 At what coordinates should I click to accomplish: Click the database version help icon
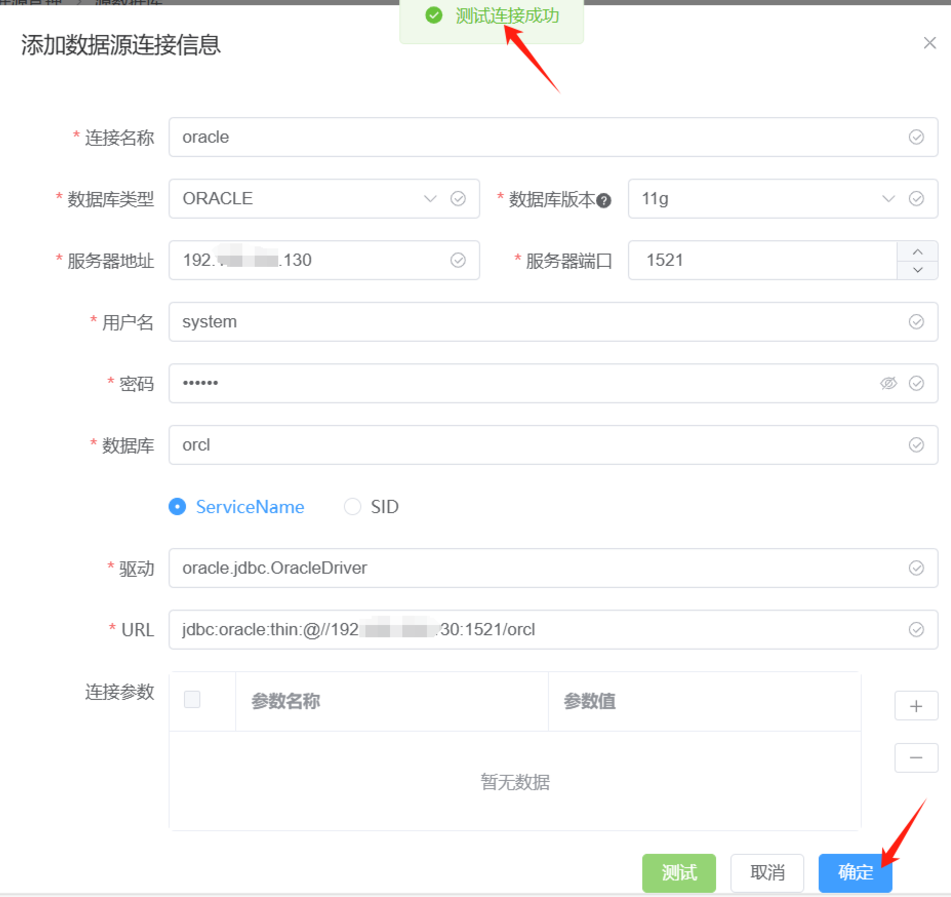[x=604, y=200]
